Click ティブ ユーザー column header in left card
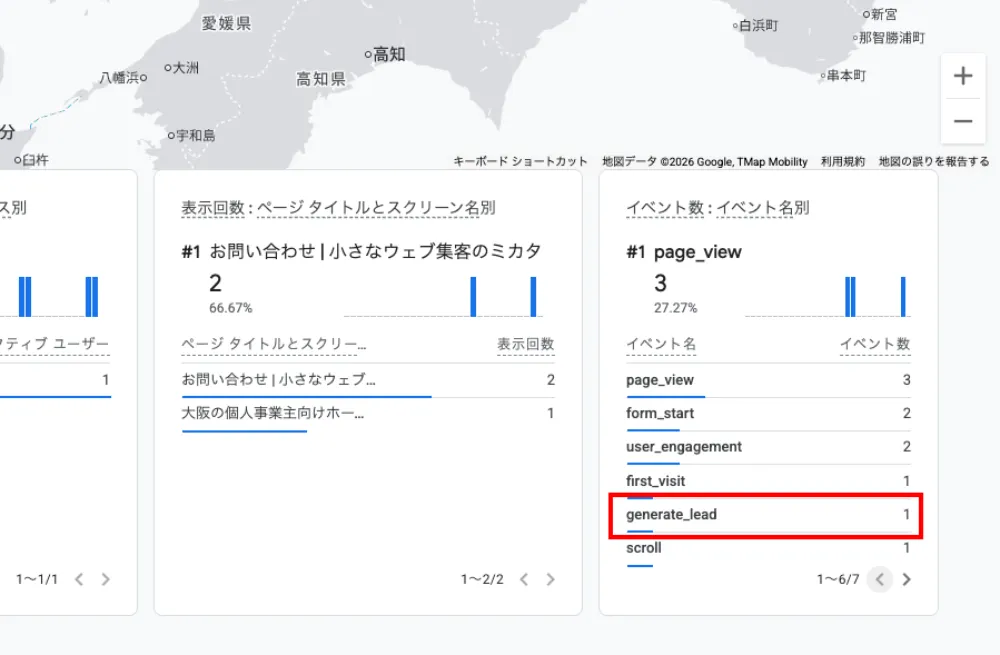1000x655 pixels. (x=55, y=344)
